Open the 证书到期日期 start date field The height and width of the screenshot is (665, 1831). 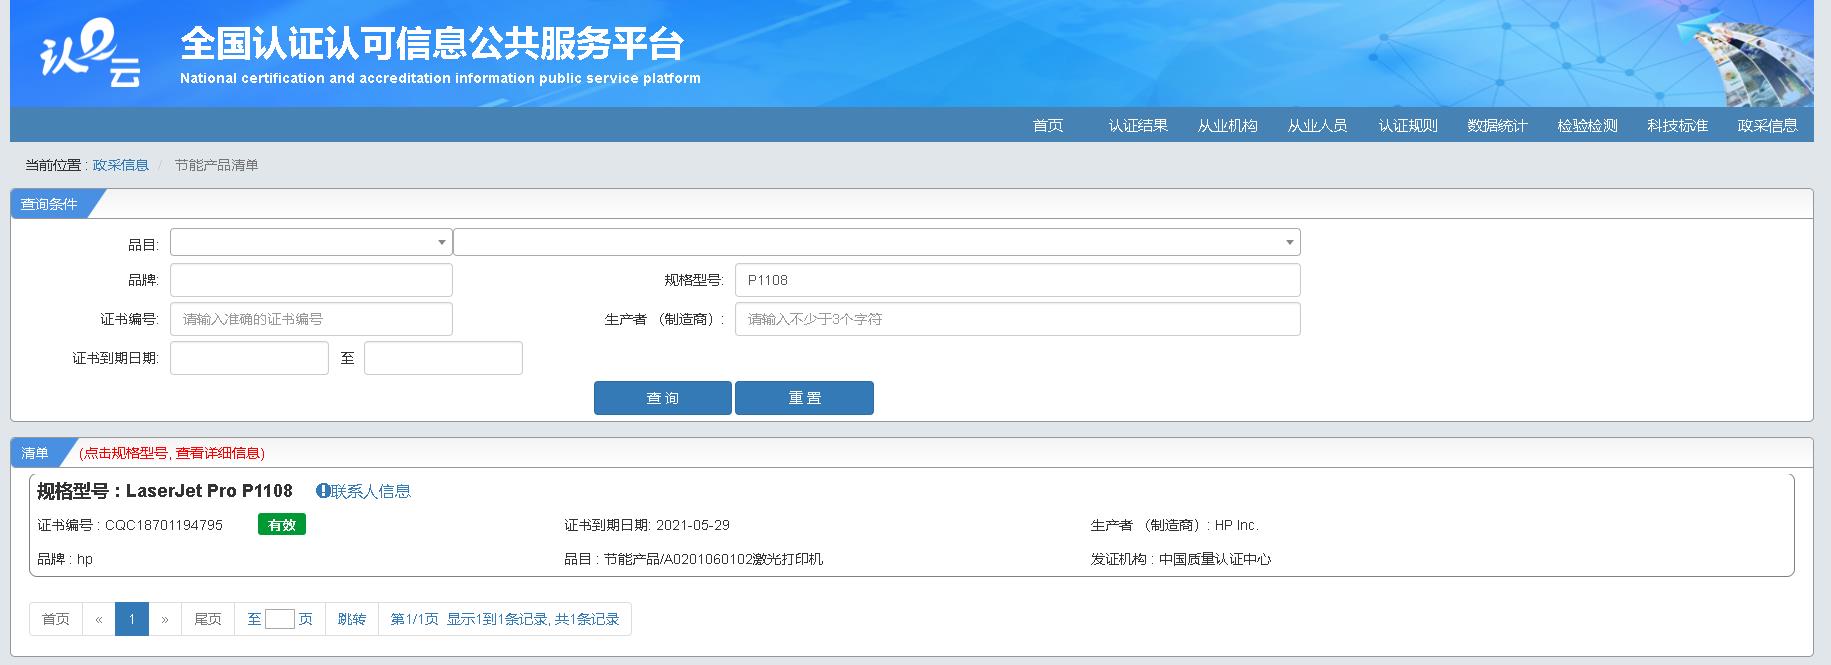coord(249,358)
